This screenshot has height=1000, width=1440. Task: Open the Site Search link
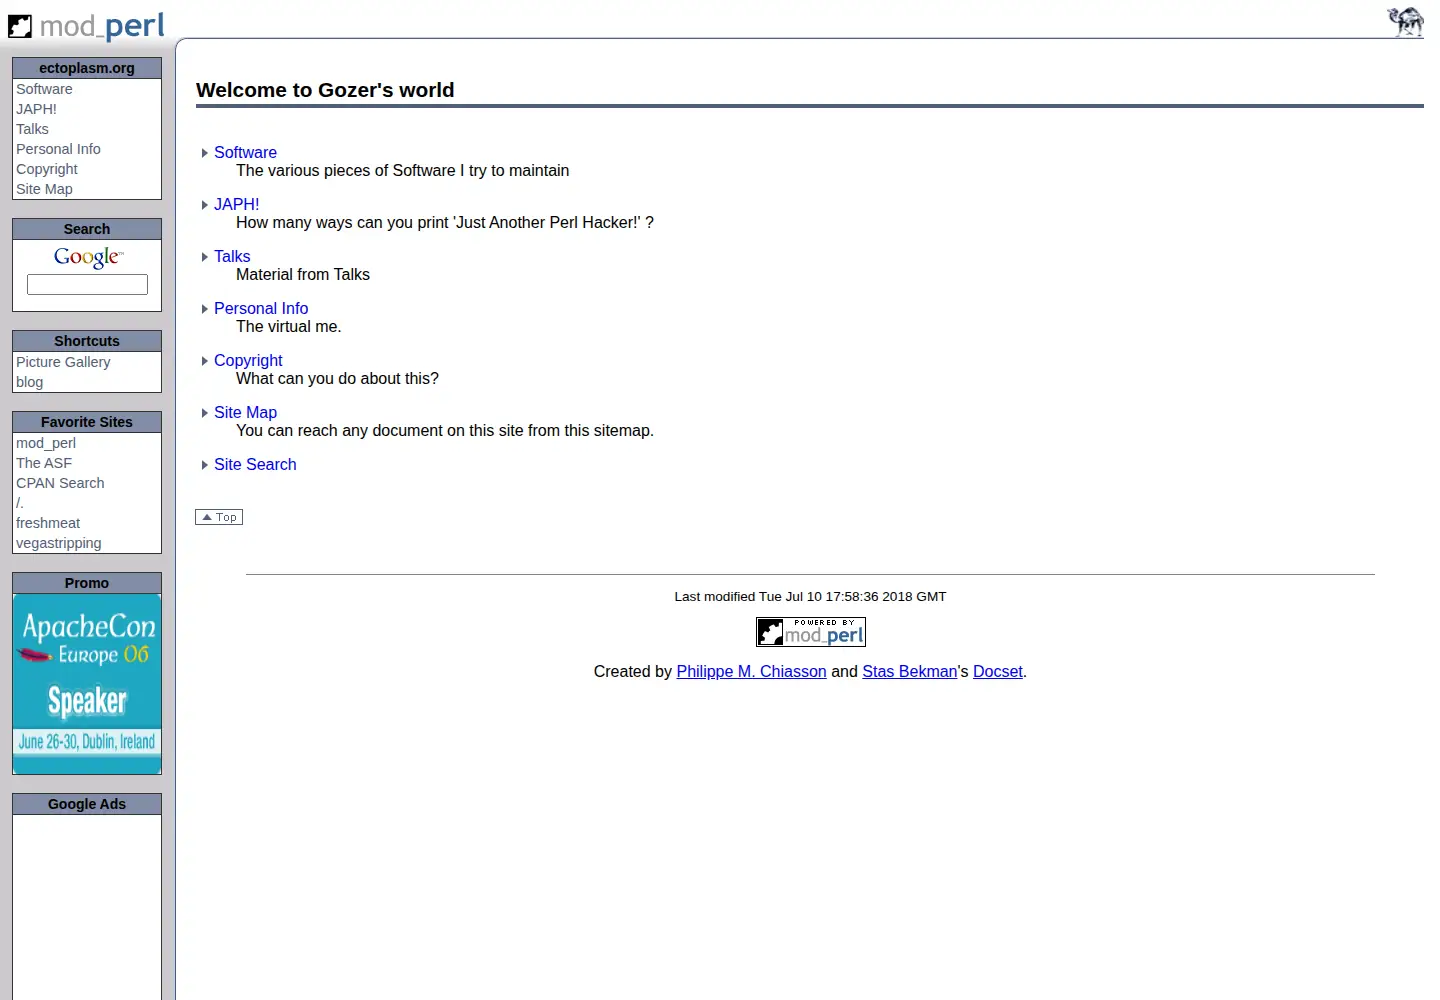point(255,465)
